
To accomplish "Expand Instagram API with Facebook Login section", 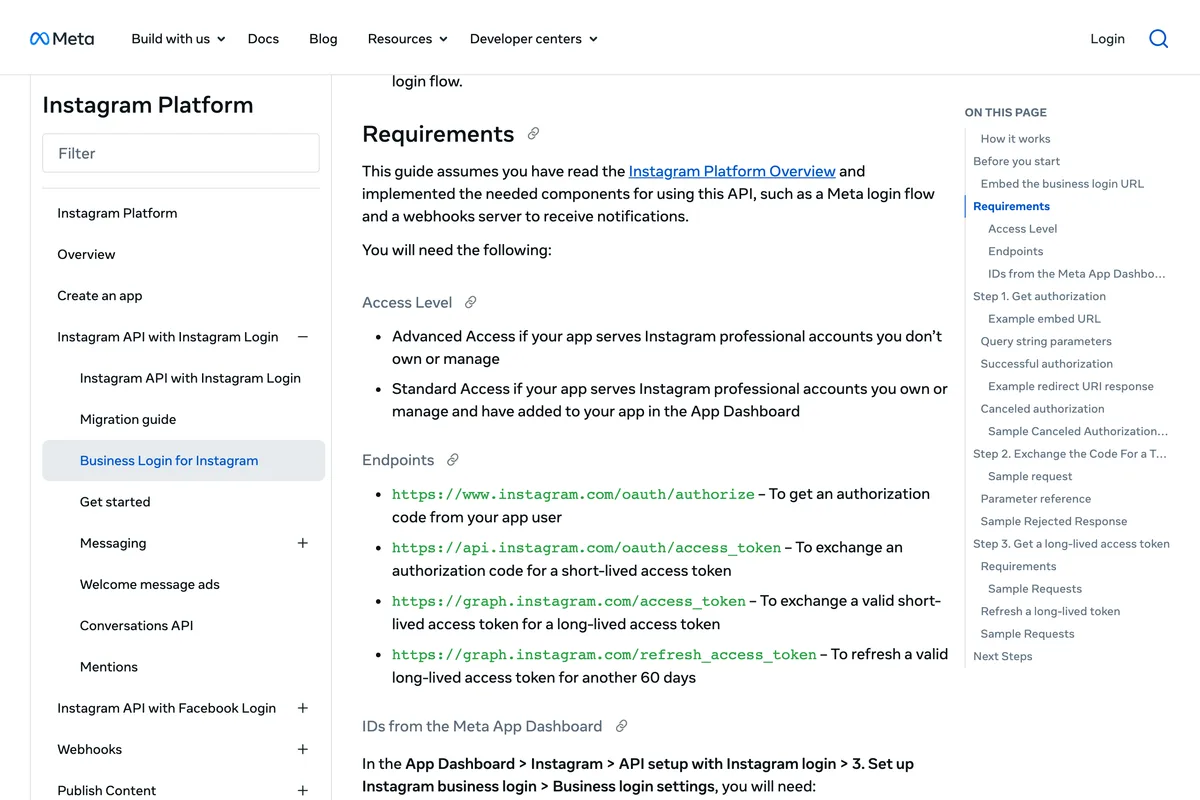I will 303,708.
